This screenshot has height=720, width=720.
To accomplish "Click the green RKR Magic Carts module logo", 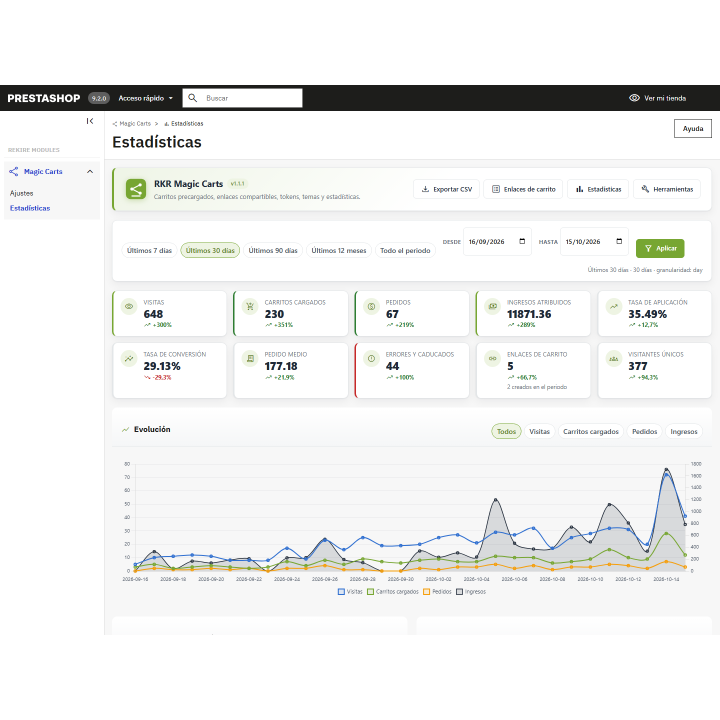I will pos(136,189).
